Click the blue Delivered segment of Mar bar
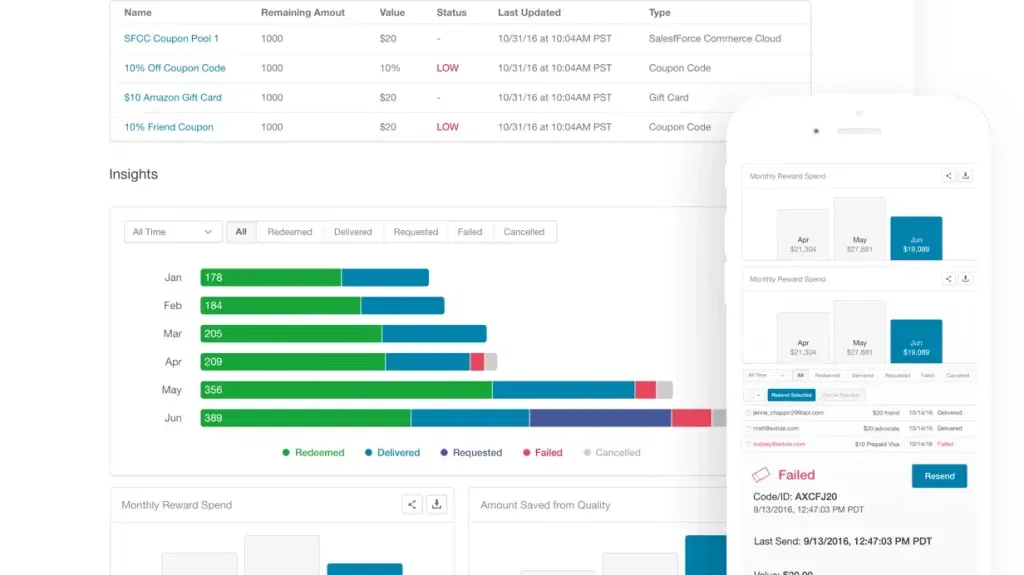This screenshot has height=575, width=1024. 434,334
